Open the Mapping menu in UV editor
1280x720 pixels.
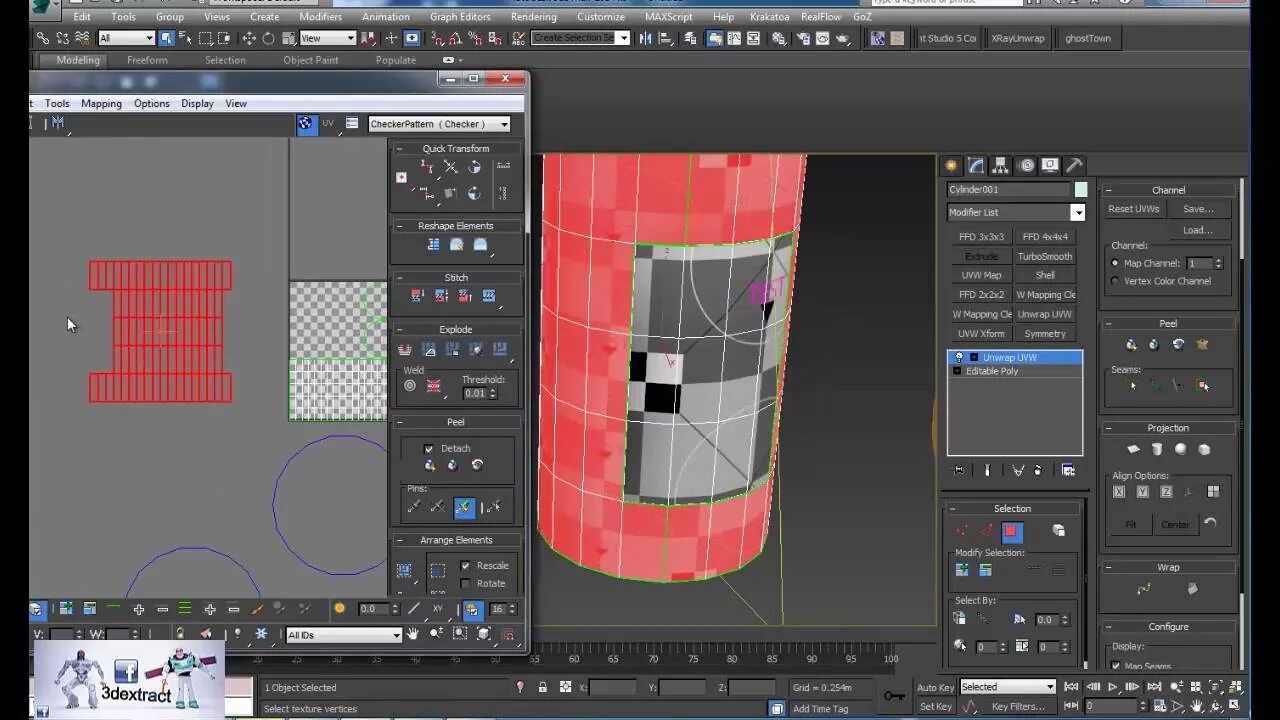pyautogui.click(x=101, y=103)
